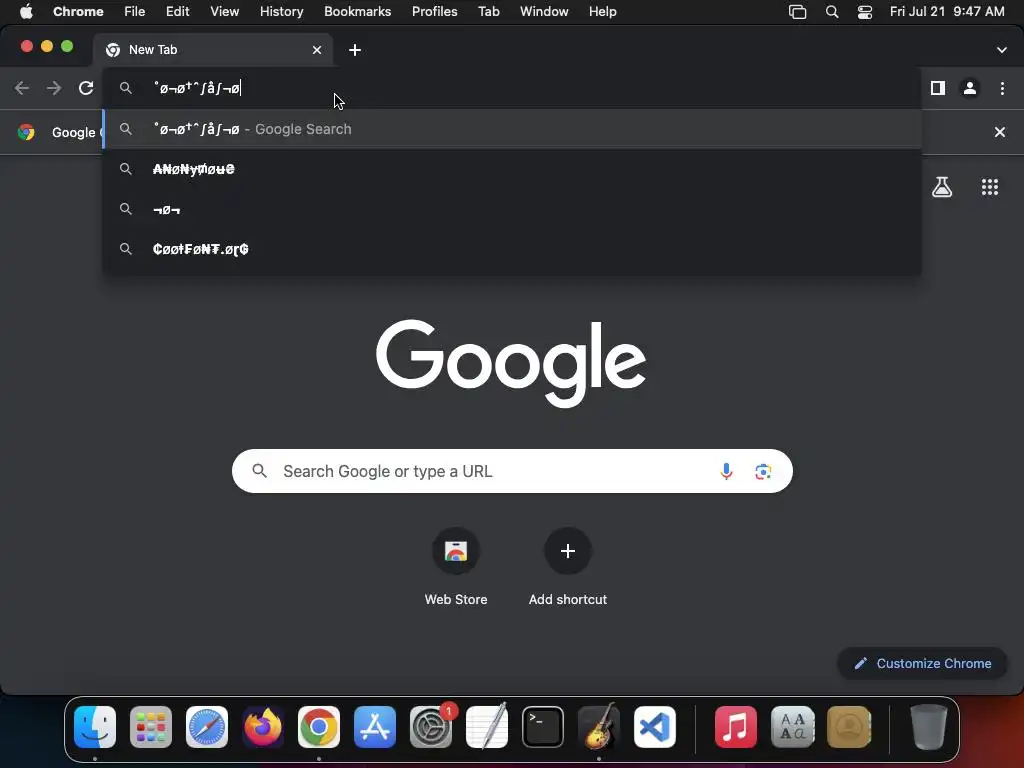This screenshot has width=1024, height=768.
Task: Open Finder from the Dock
Action: pos(95,727)
